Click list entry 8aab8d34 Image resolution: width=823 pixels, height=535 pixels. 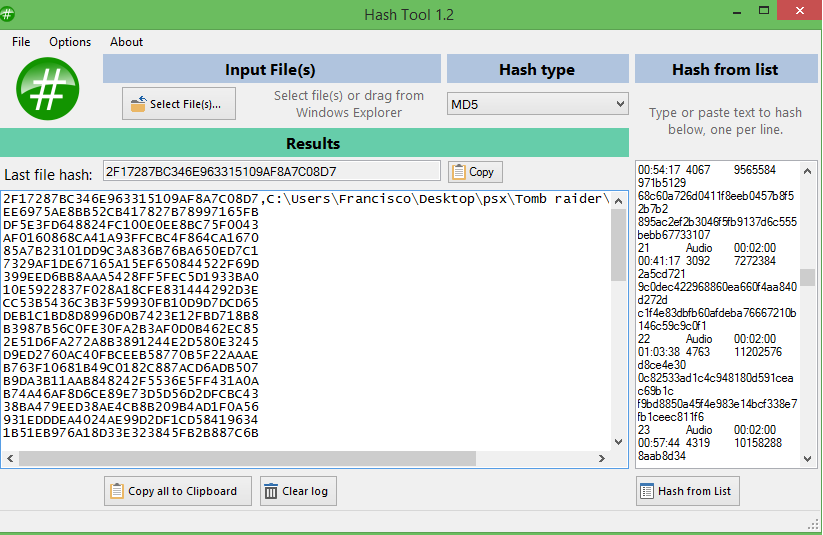pos(662,456)
